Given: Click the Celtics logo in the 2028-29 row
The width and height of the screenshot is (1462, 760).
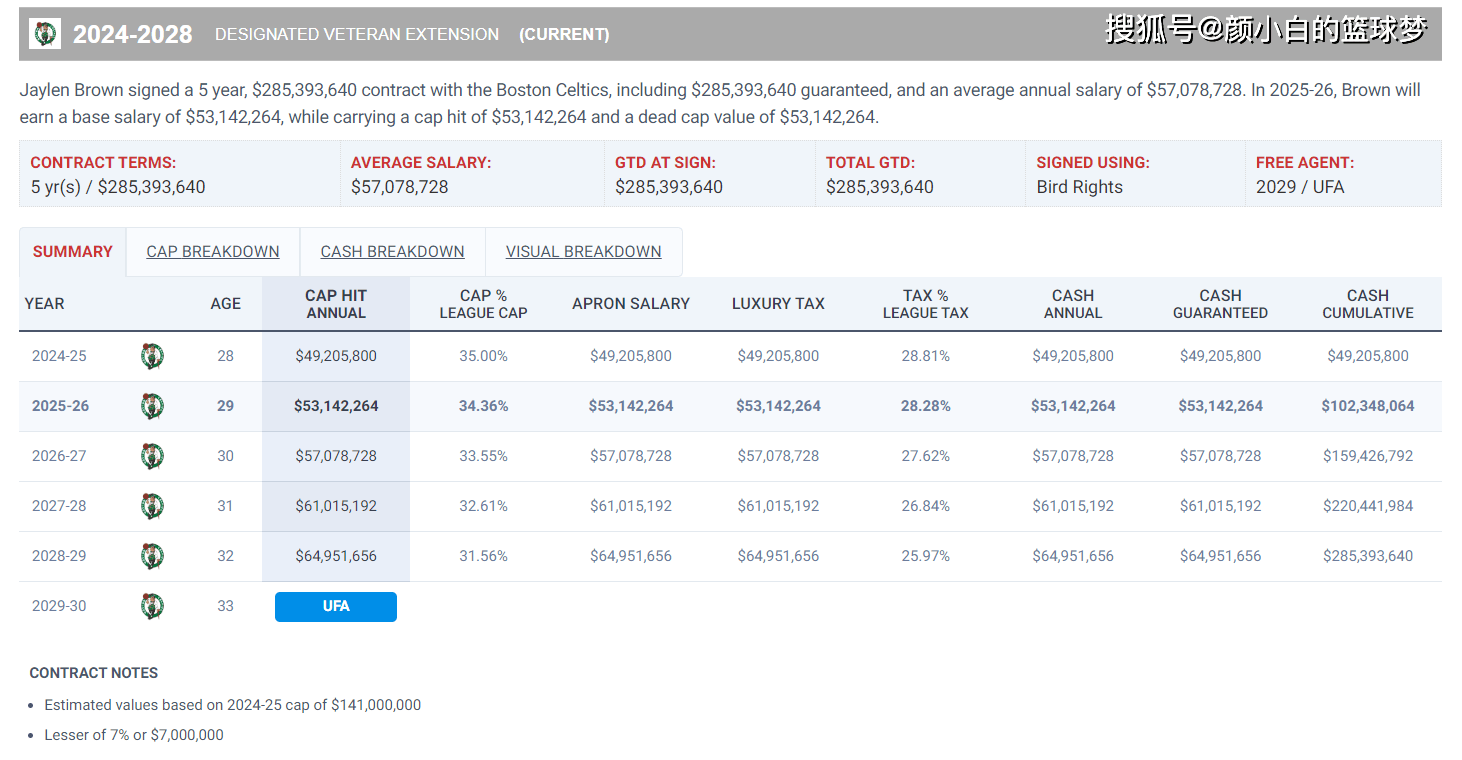Looking at the screenshot, I should point(152,556).
